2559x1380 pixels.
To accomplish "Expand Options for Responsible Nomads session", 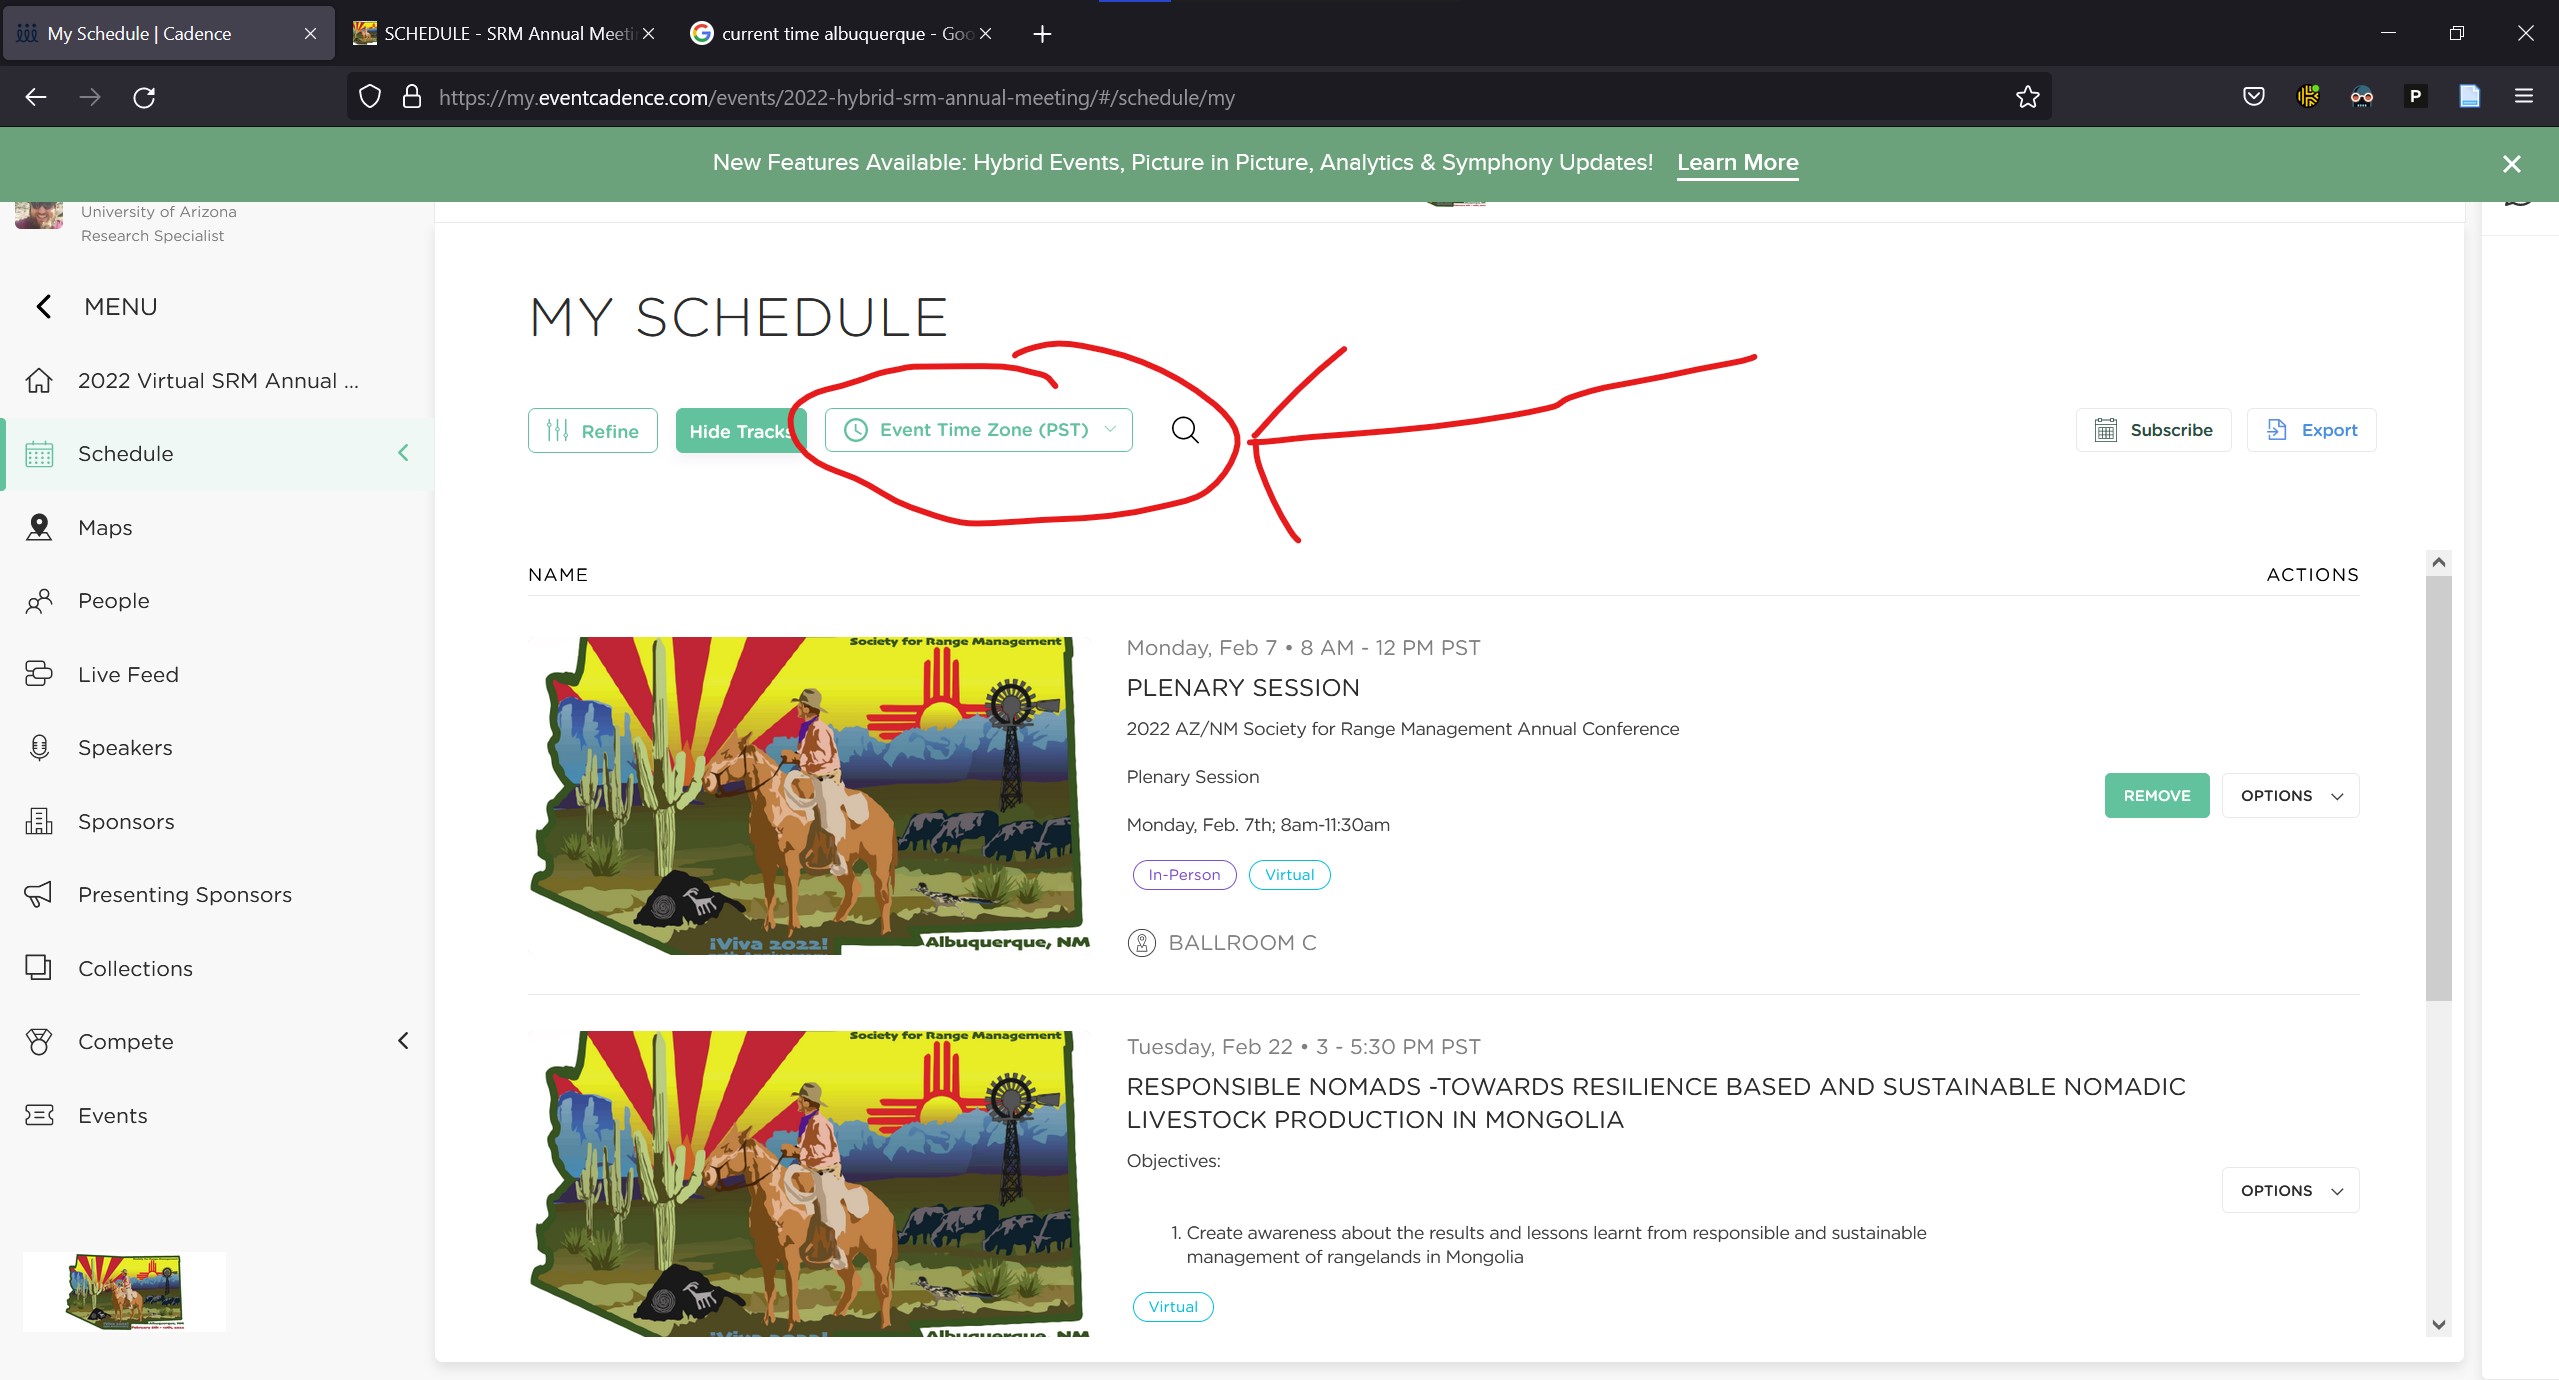I will pyautogui.click(x=2290, y=1190).
